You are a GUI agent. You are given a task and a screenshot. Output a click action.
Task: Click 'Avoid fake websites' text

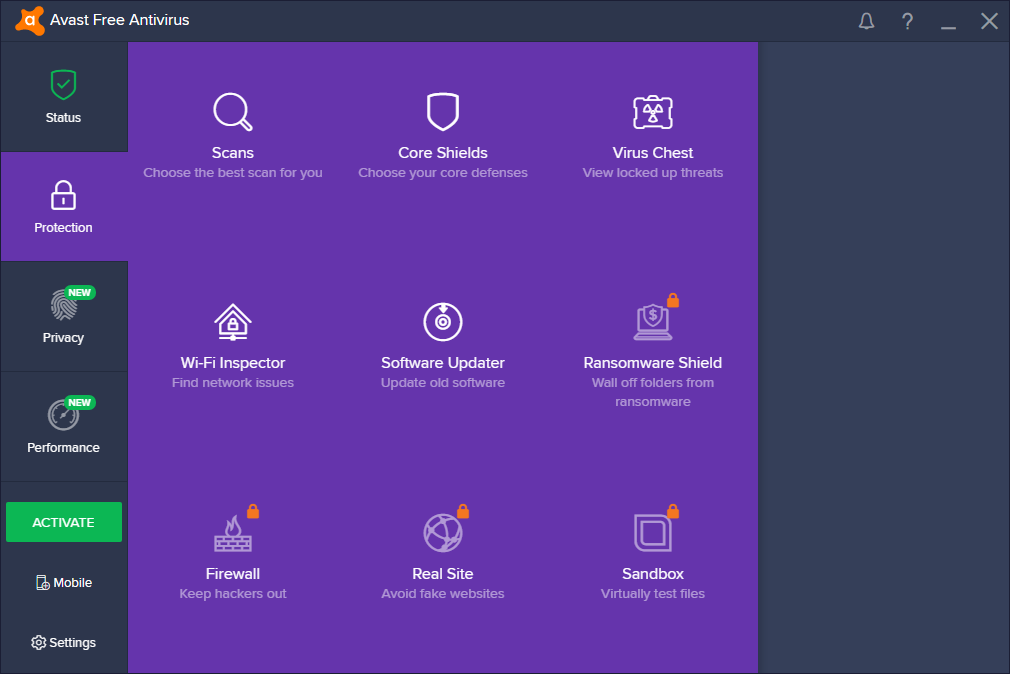tap(443, 593)
